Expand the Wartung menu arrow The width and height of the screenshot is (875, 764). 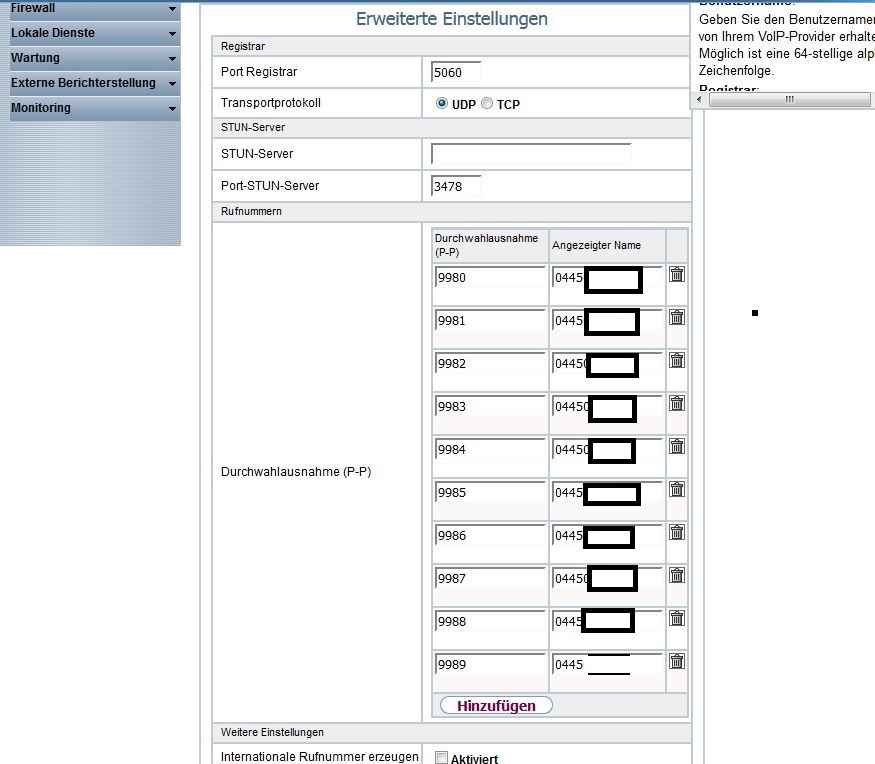(172, 59)
